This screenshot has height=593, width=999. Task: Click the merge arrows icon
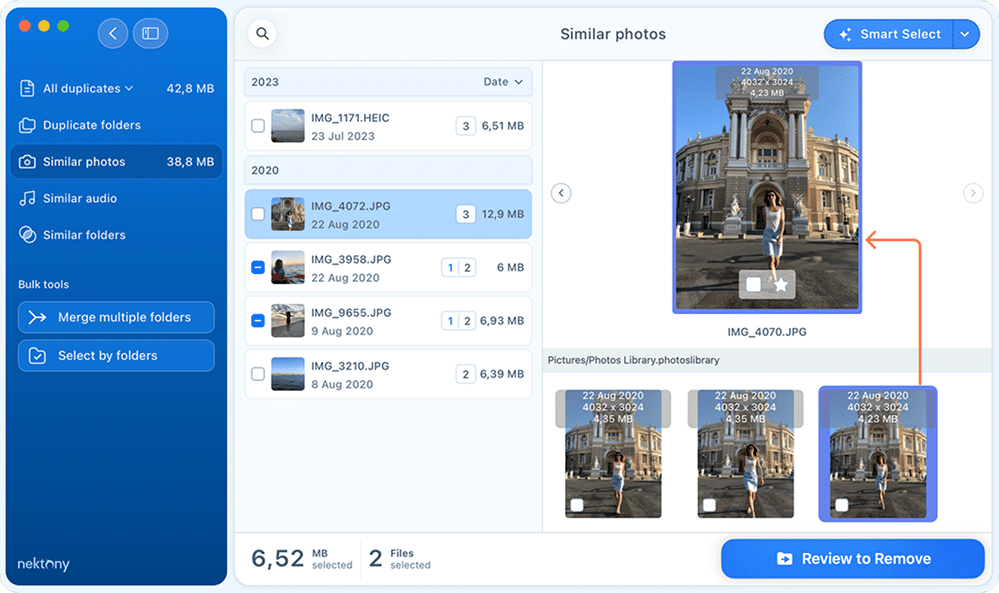tap(38, 317)
